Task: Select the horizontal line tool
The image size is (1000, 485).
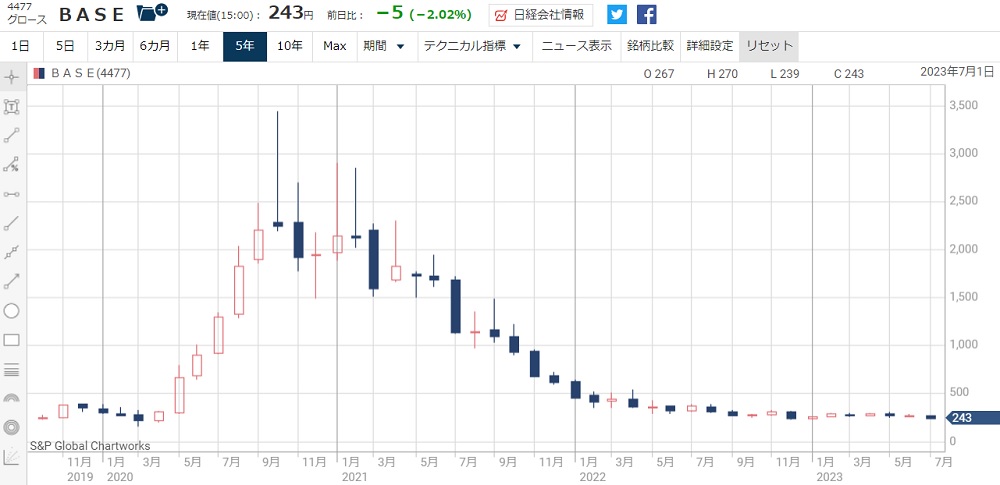Action: click(12, 194)
